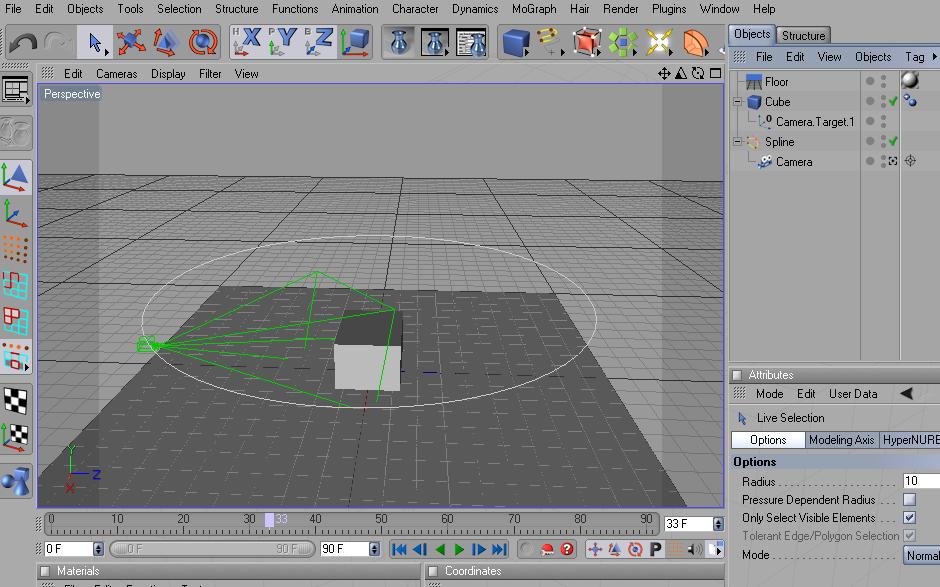Open the MoGraph menu

point(533,9)
